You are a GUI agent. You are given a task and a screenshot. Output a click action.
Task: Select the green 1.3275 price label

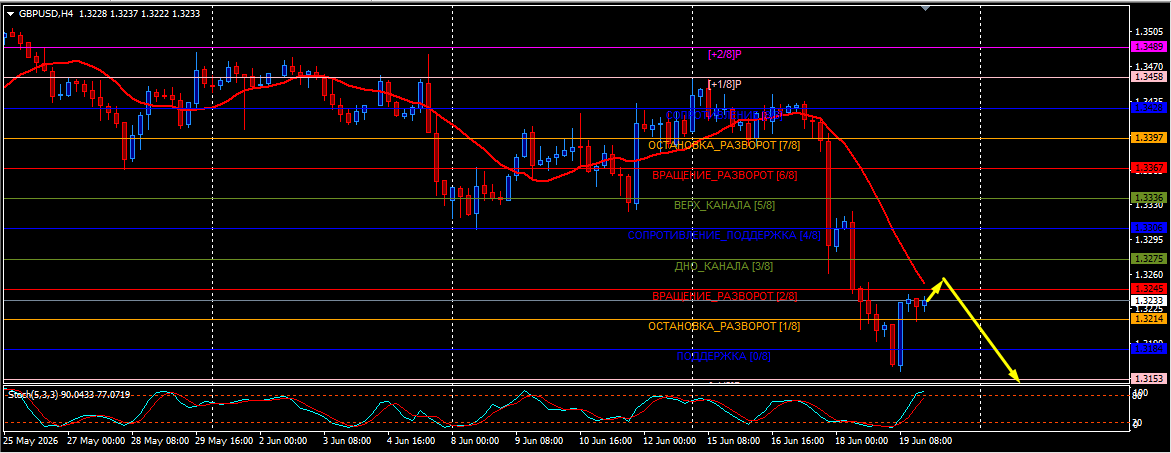[x=1147, y=259]
